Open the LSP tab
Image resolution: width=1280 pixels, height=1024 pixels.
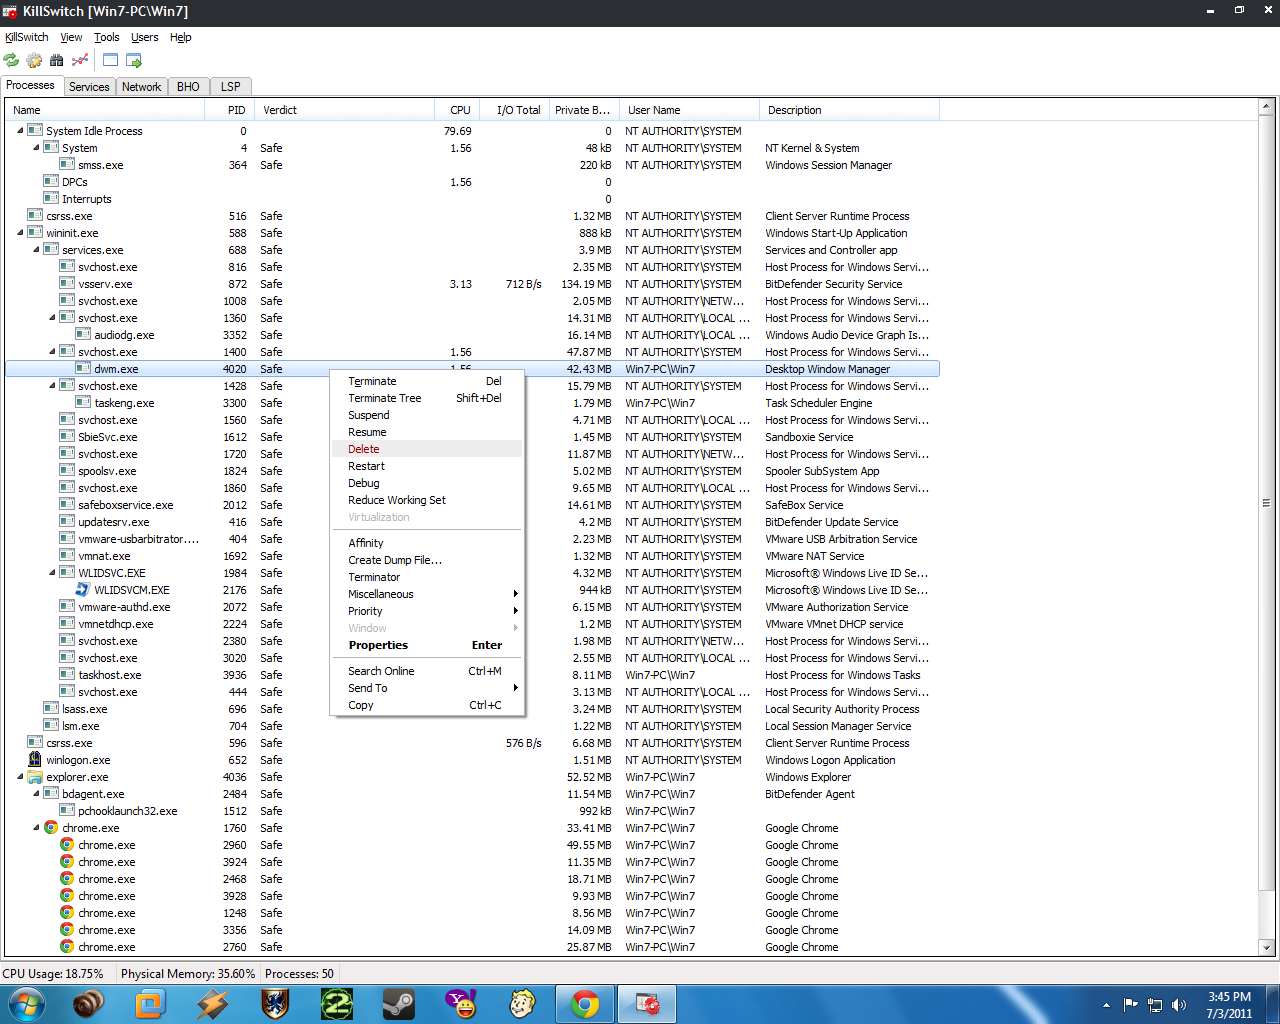click(x=230, y=87)
